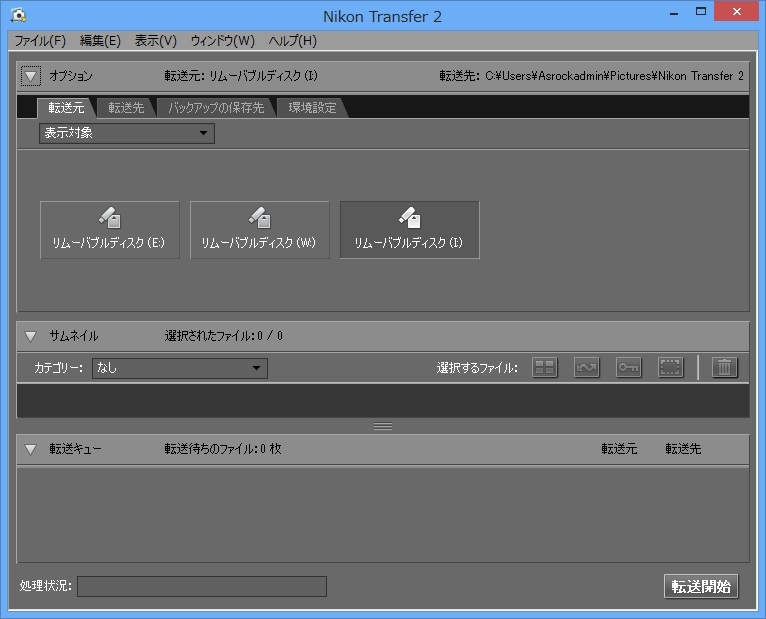
Task: Click the 転送先 column header in queue
Action: pos(683,448)
